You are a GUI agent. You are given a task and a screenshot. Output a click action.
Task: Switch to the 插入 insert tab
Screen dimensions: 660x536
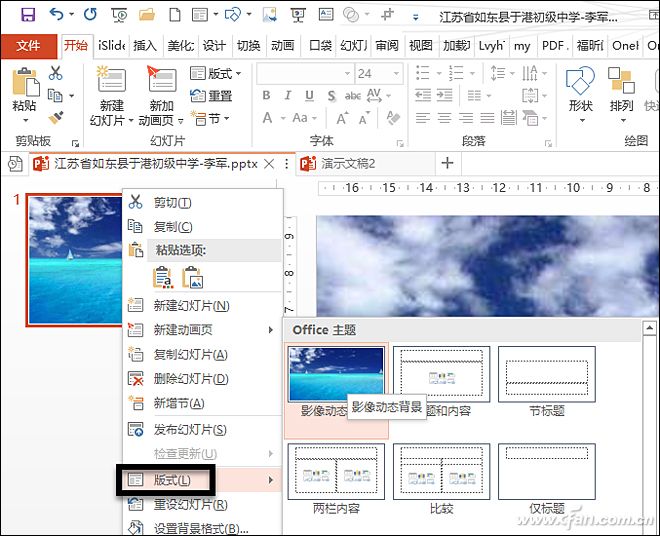pos(145,45)
